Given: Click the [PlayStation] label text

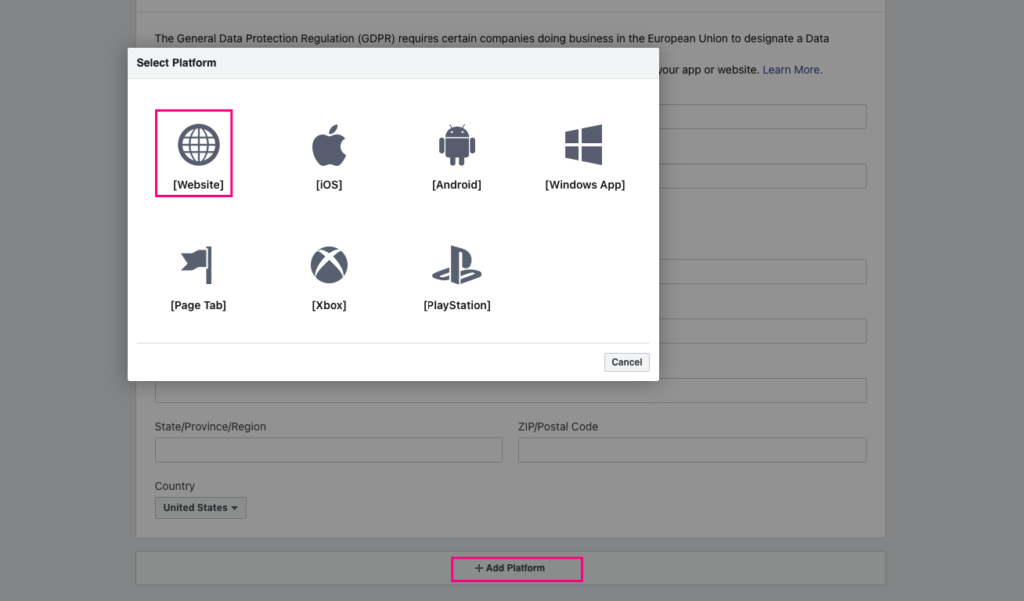Looking at the screenshot, I should click(x=457, y=305).
